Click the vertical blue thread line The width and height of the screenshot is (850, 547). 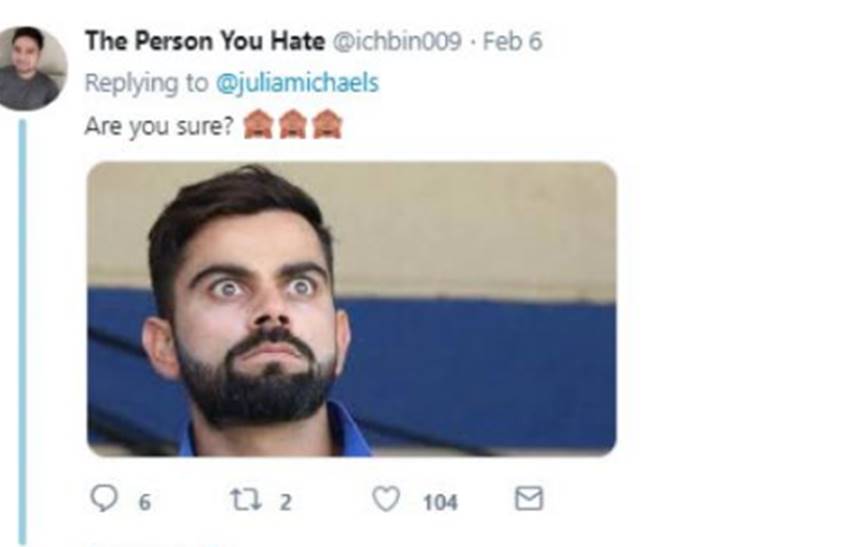(22, 330)
